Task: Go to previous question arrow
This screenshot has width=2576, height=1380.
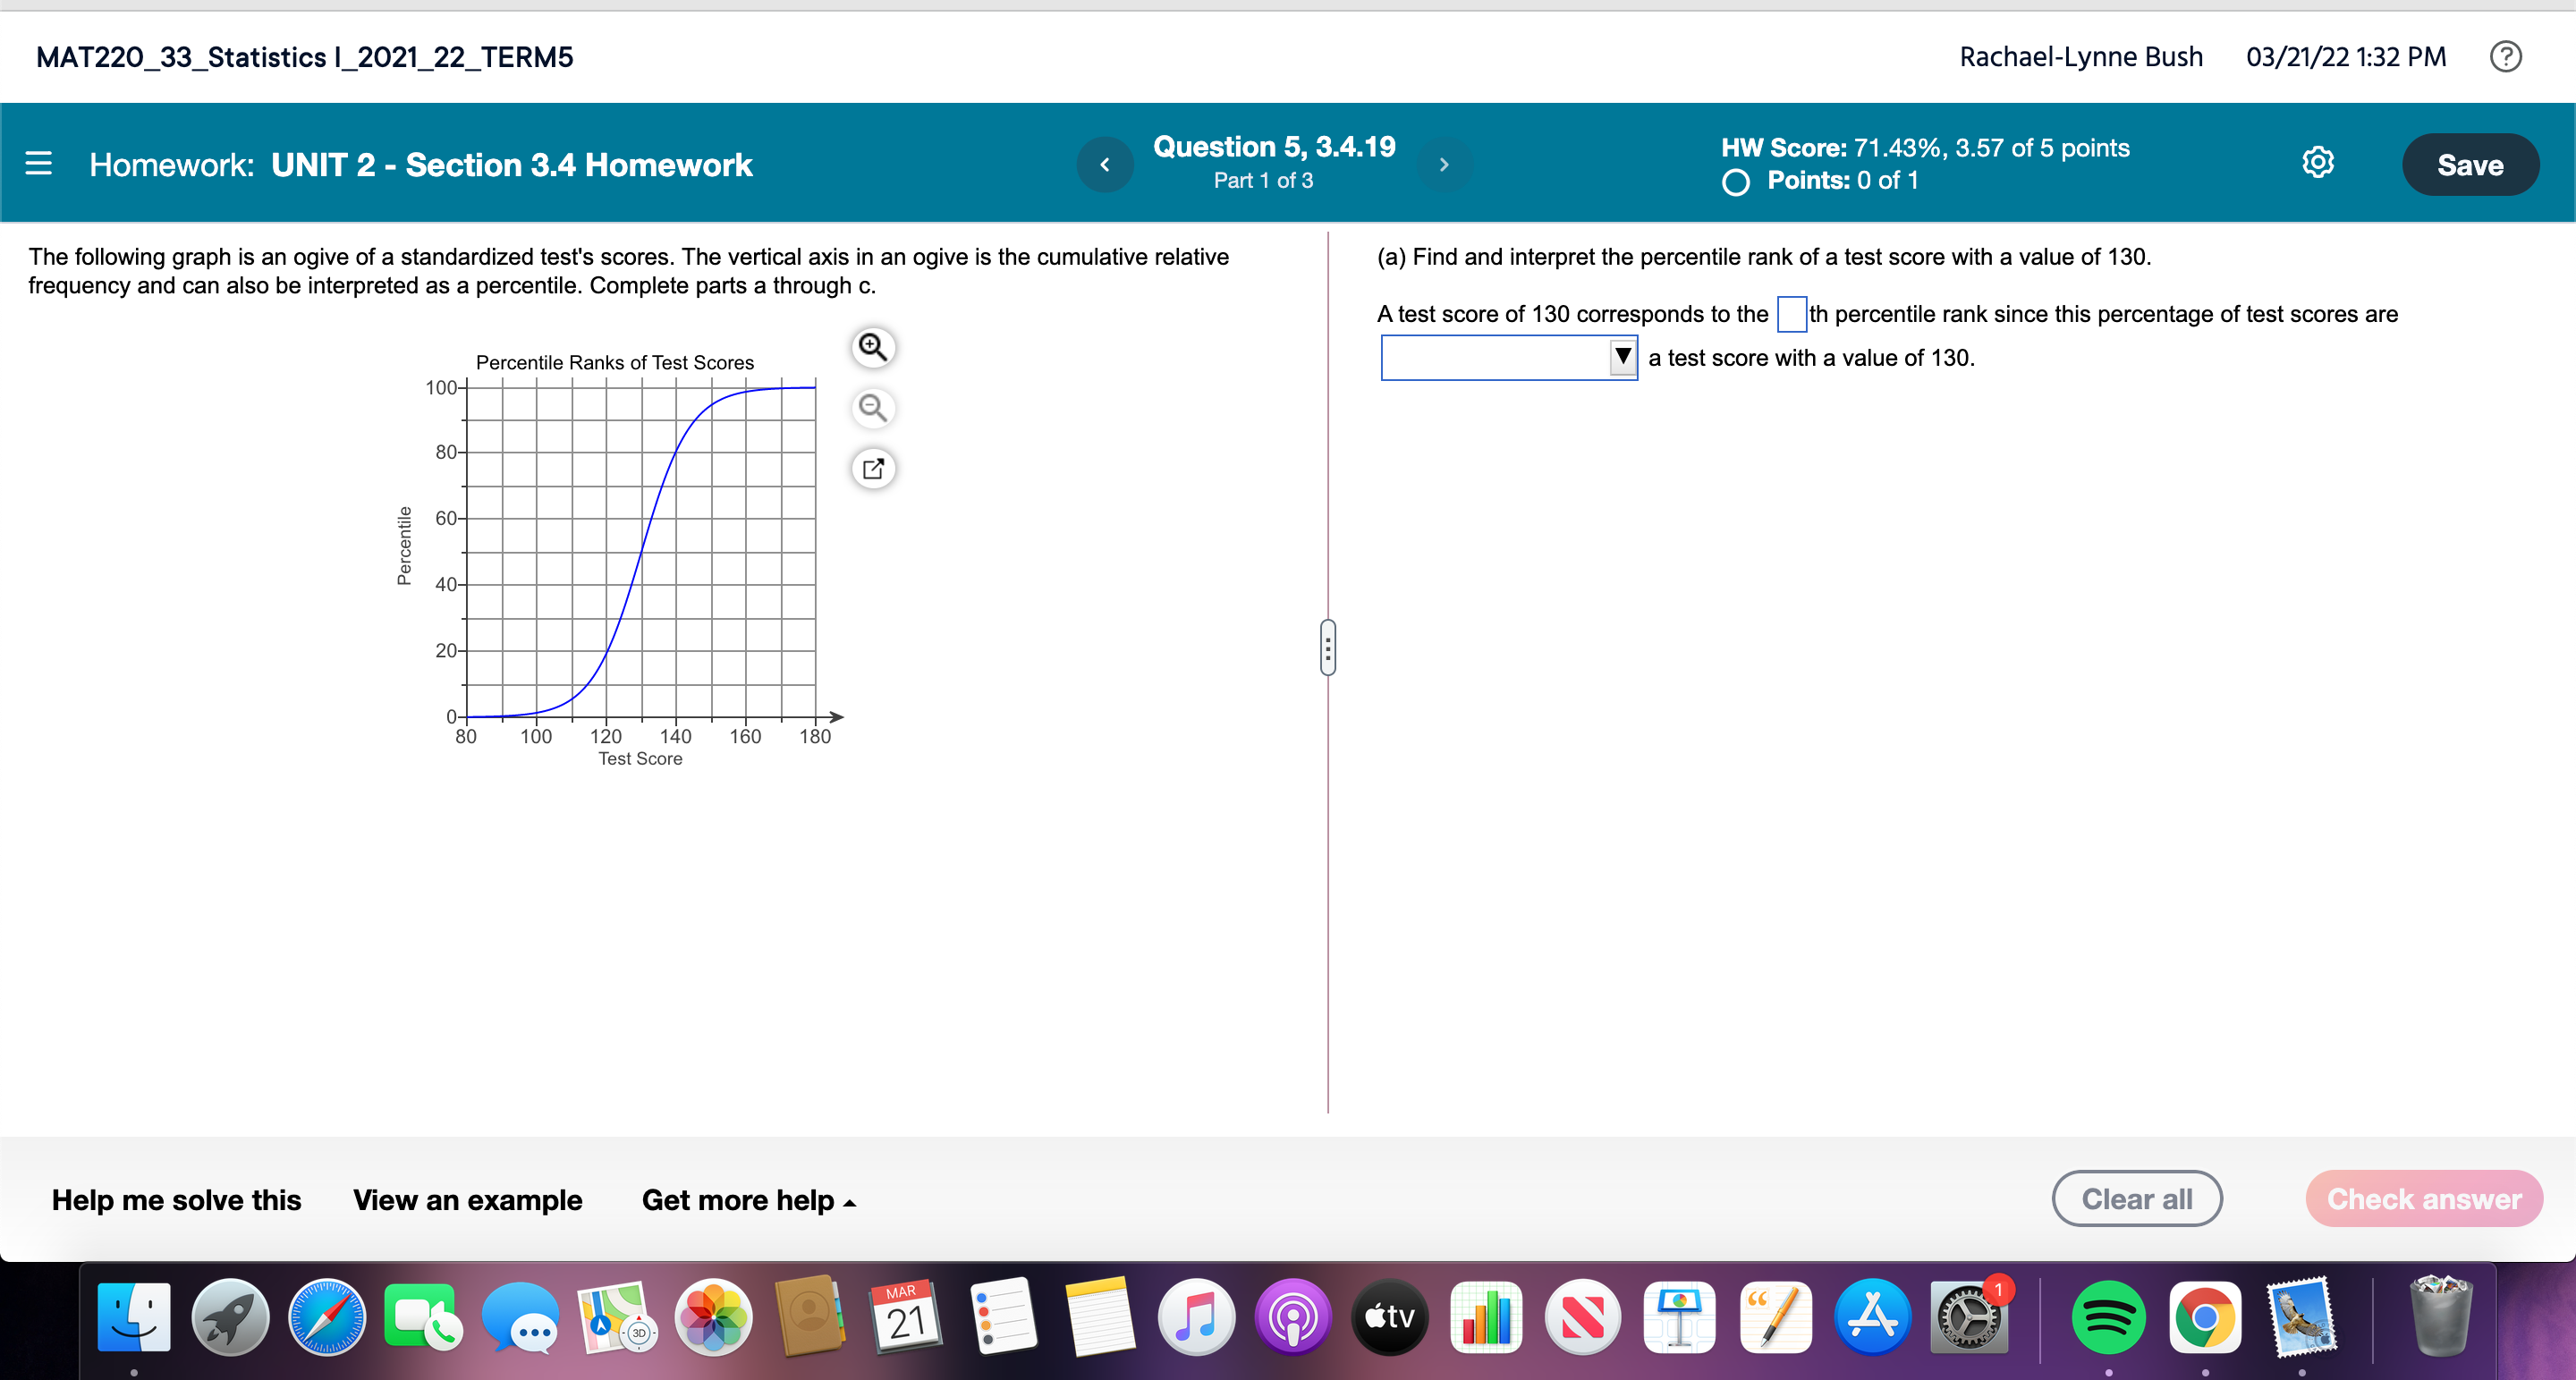Action: click(x=1104, y=165)
